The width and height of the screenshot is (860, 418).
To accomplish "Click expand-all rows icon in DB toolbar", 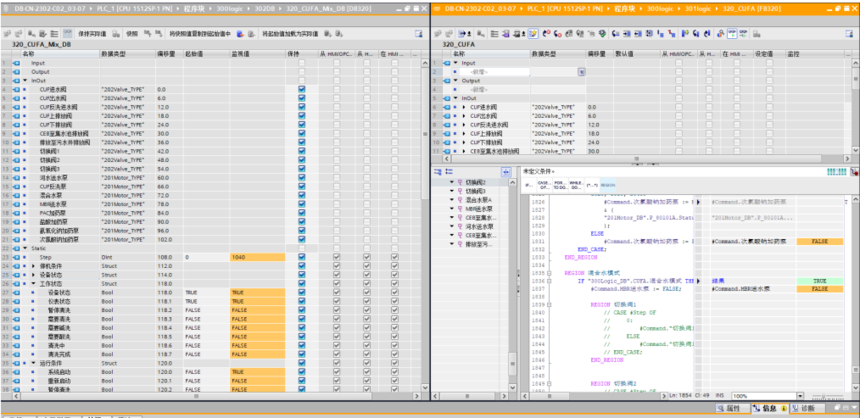I will click(55, 34).
